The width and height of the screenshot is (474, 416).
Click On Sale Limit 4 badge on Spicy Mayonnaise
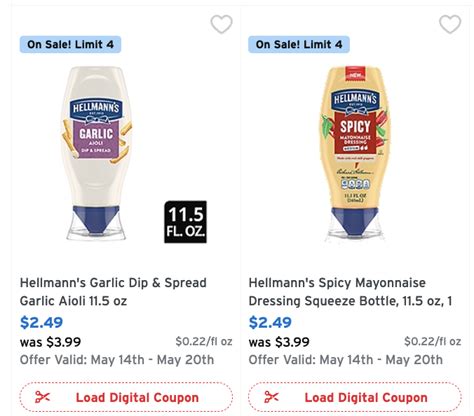click(x=299, y=44)
